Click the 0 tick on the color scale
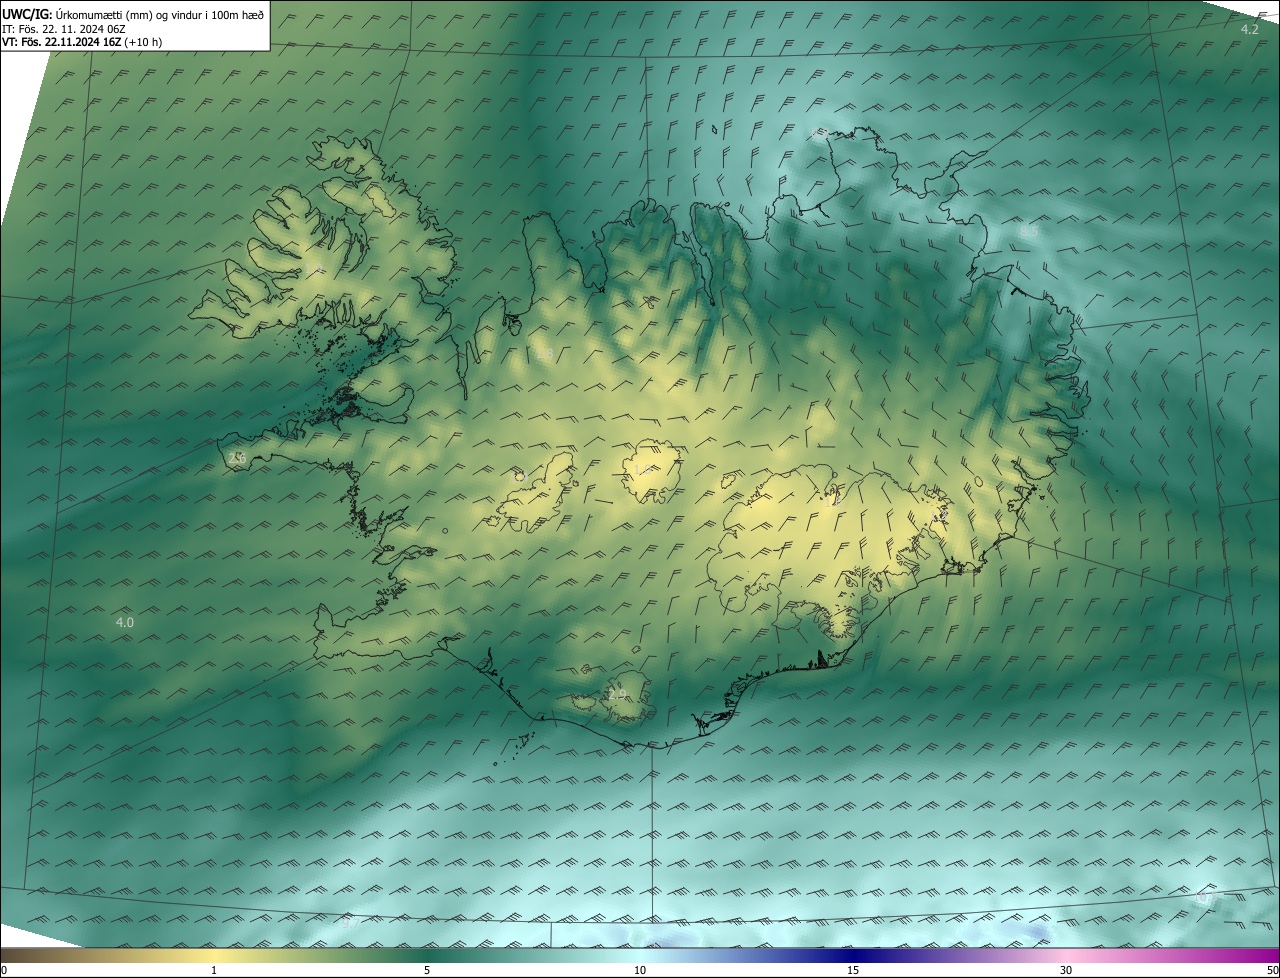Screen dimensions: 1280x978 tap(4, 970)
